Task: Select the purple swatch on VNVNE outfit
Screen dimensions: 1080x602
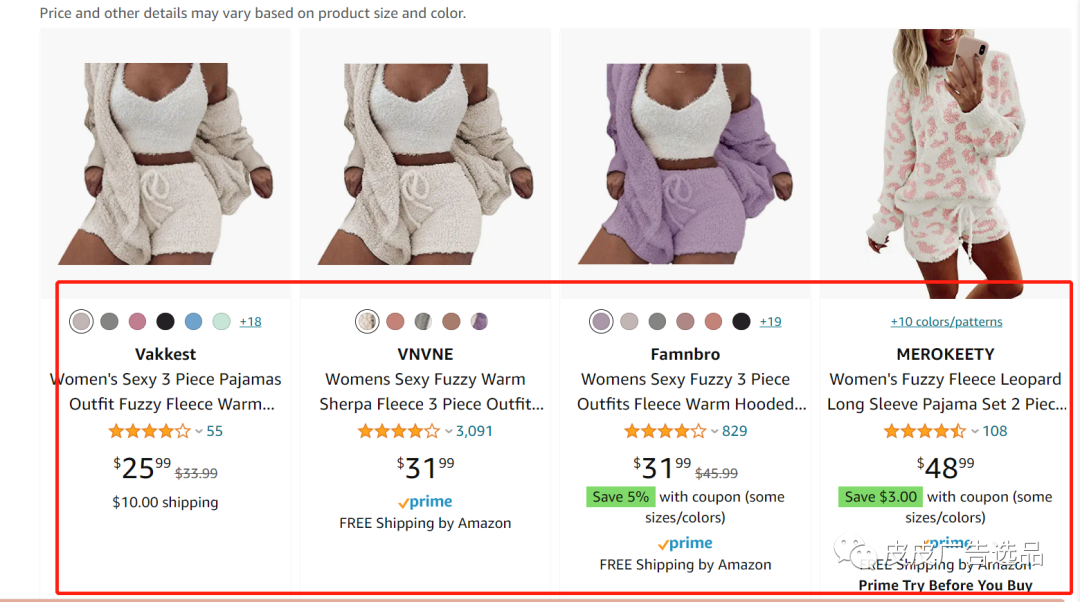Action: coord(480,322)
